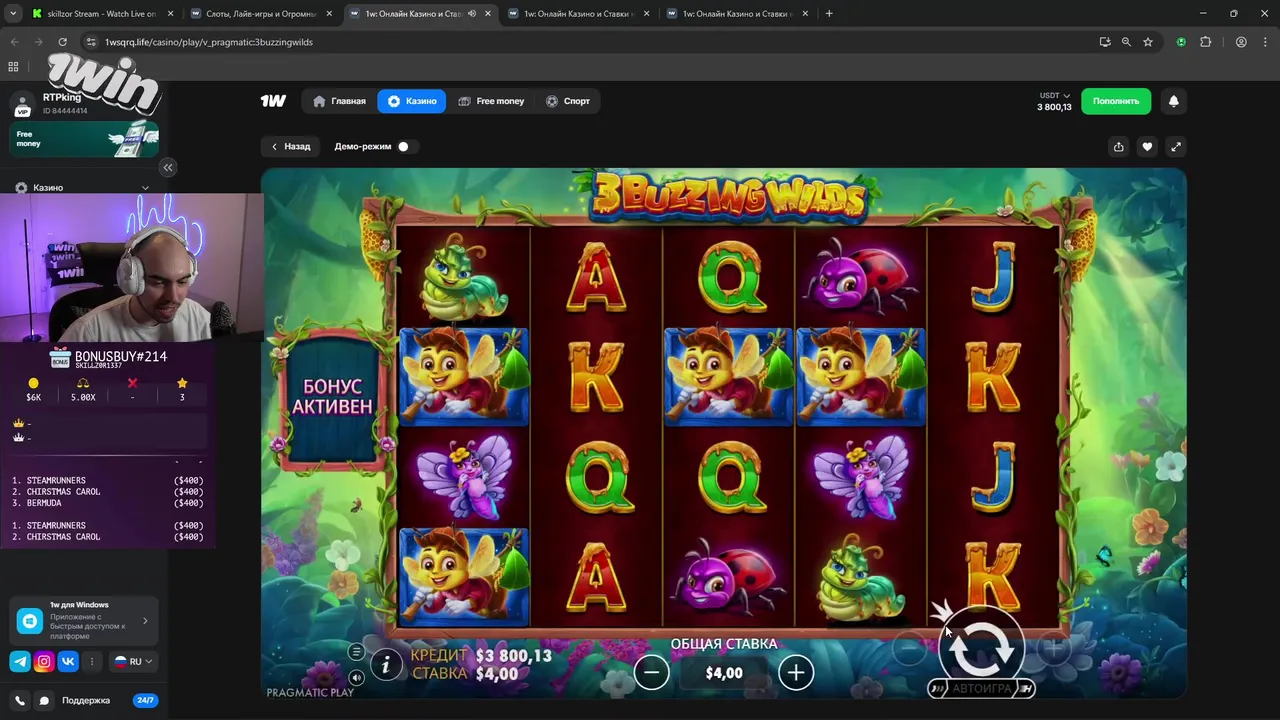Image resolution: width=1280 pixels, height=720 pixels.
Task: Click the 1W logo in header
Action: tap(273, 101)
